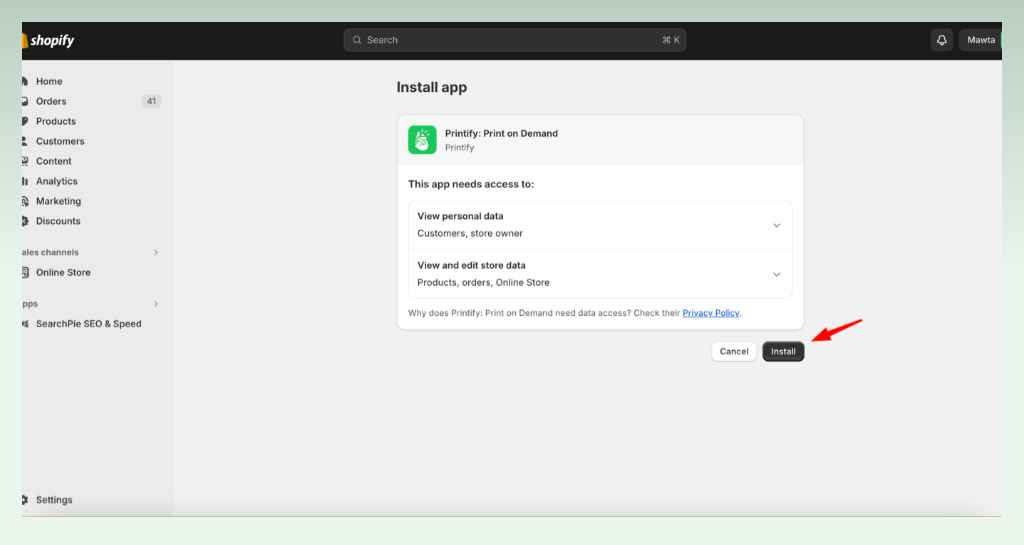1024x545 pixels.
Task: Click the SearchPie app icon
Action: point(25,324)
